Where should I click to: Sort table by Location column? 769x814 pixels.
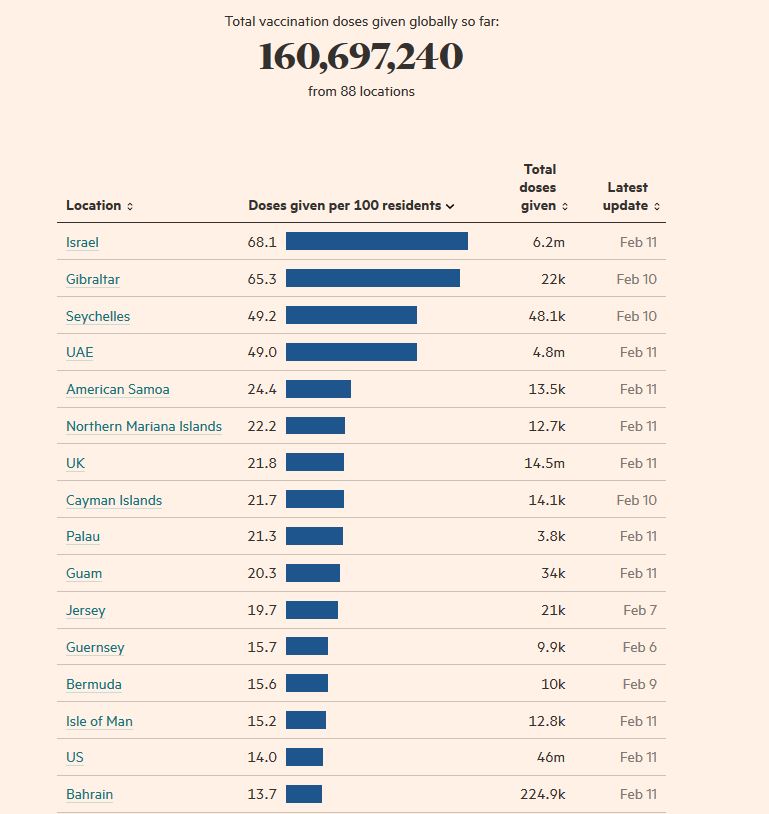click(x=99, y=206)
